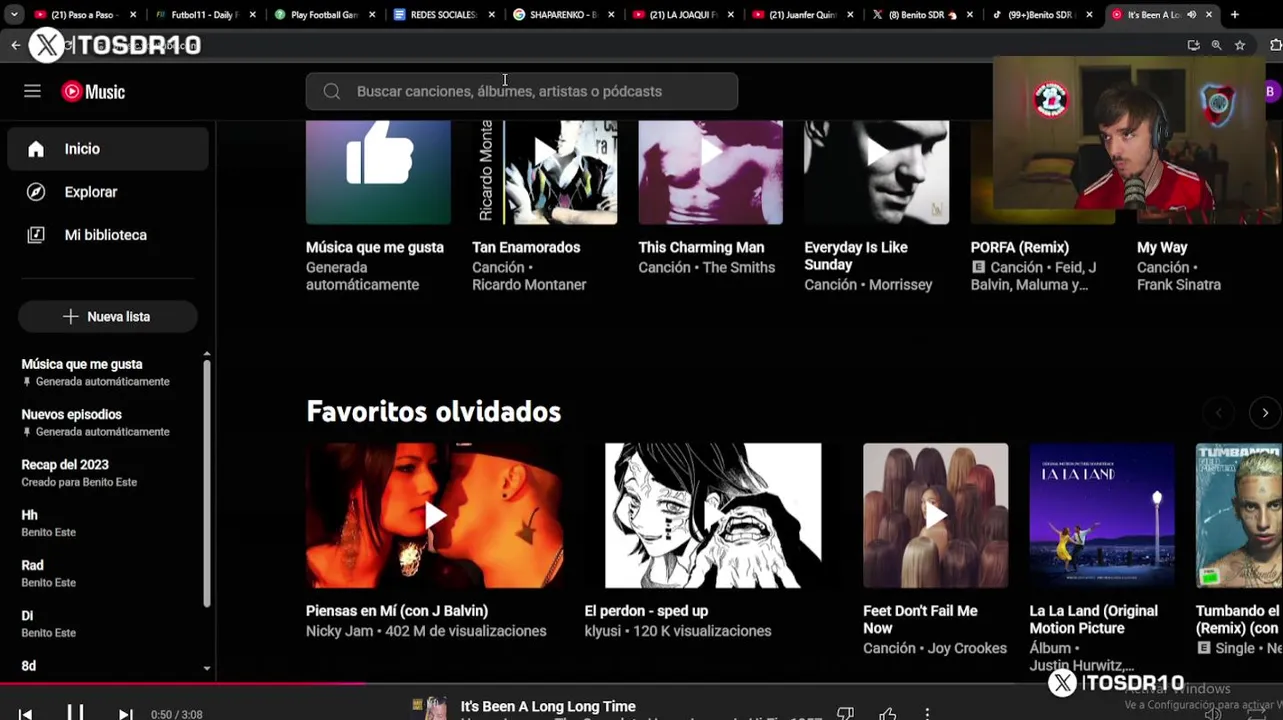Viewport: 1283px width, 720px height.
Task: Click Nueva lista button
Action: [x=108, y=317]
